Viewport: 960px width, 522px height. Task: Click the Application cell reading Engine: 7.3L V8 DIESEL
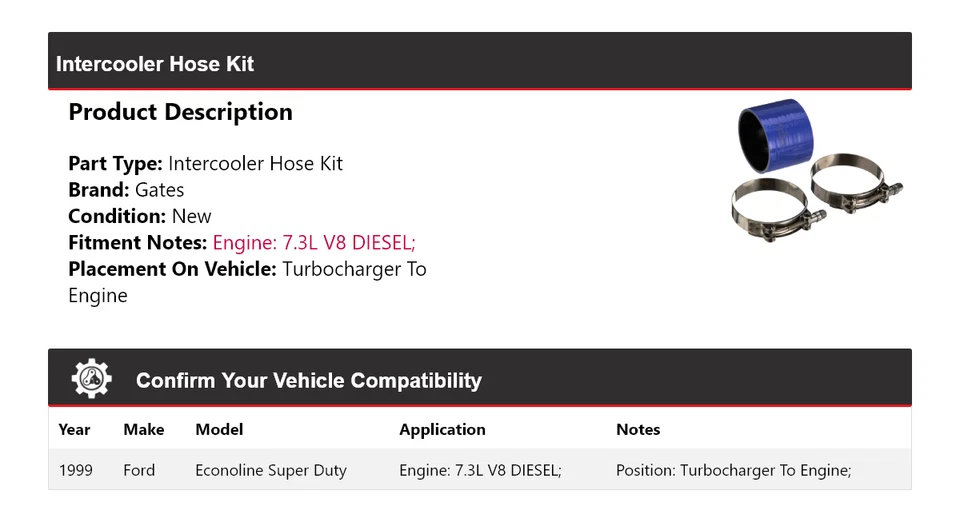(x=480, y=469)
